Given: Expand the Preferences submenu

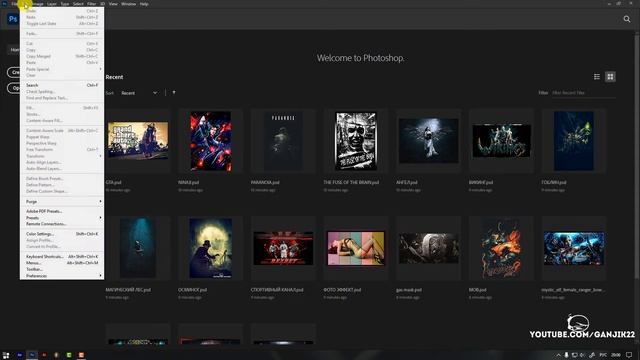Looking at the screenshot, I should point(62,276).
